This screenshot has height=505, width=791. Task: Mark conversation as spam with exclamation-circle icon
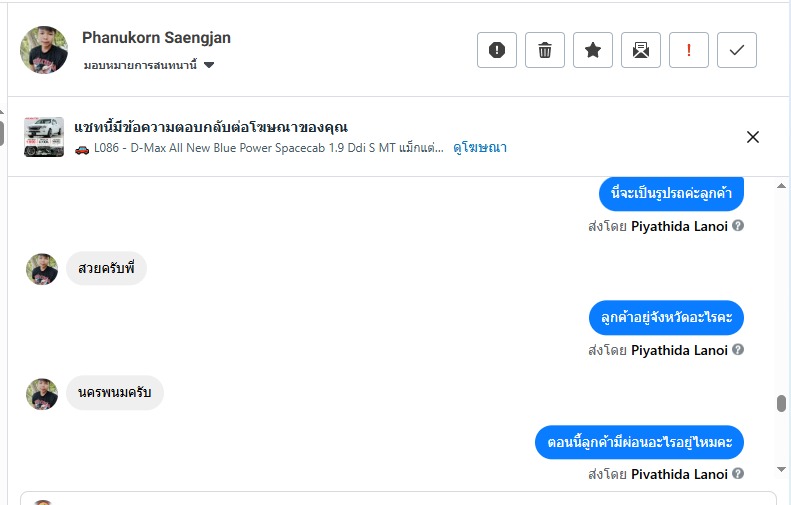pyautogui.click(x=497, y=50)
